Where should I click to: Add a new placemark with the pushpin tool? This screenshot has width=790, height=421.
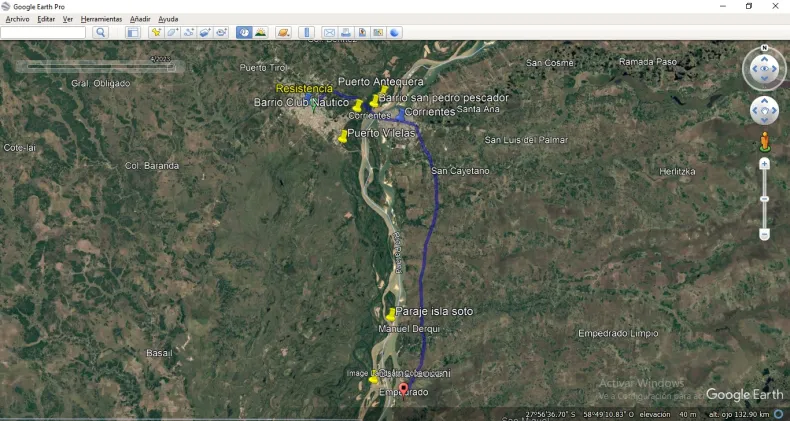(156, 33)
